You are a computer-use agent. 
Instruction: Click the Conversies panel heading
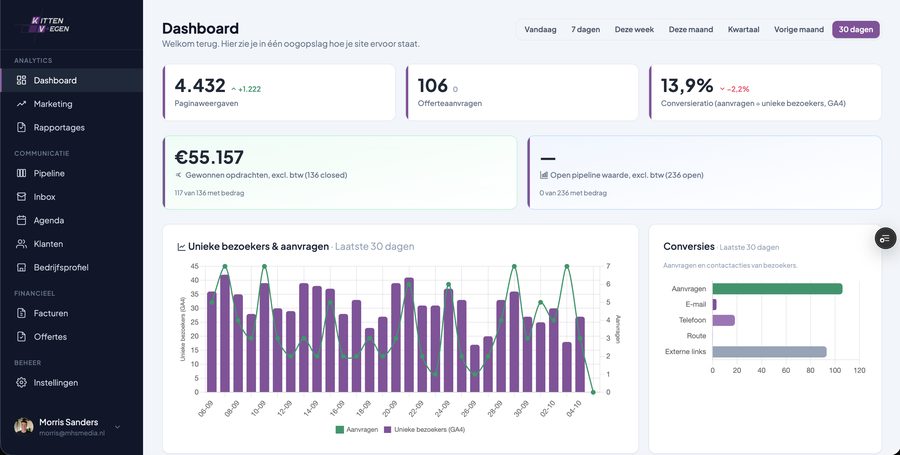688,246
